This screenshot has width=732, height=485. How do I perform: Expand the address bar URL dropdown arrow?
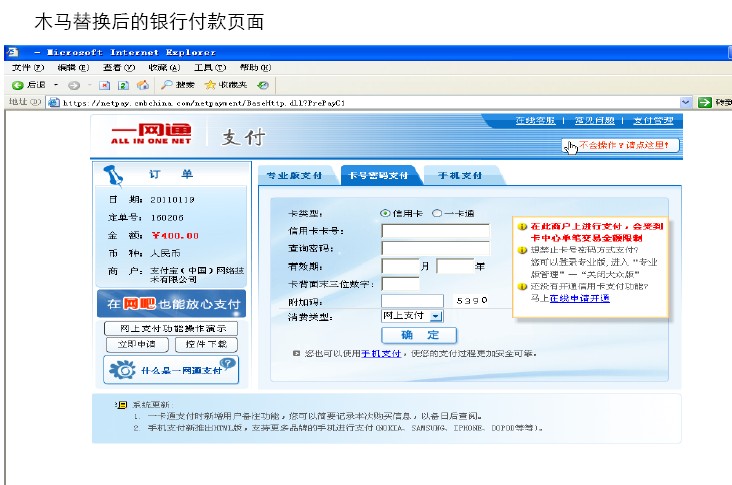coord(685,102)
